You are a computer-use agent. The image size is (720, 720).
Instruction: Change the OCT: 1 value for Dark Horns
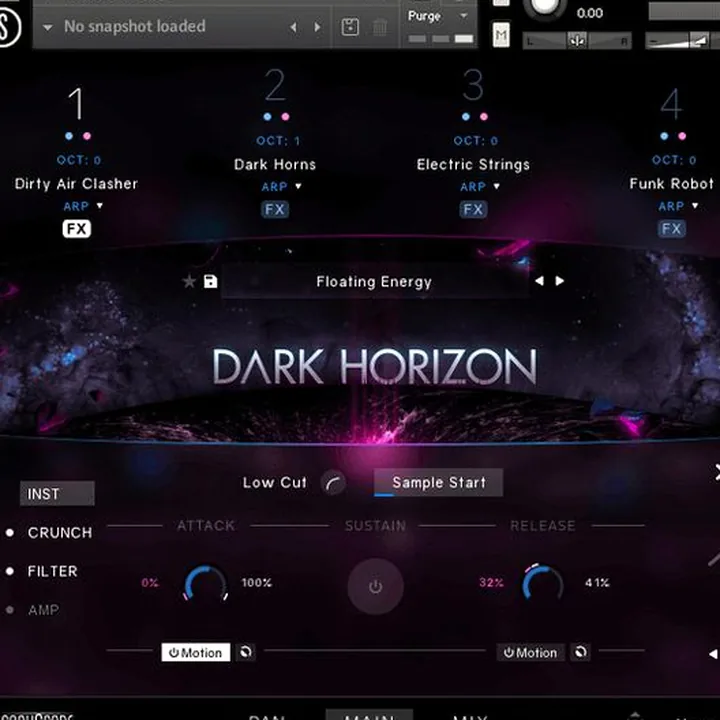pos(278,141)
